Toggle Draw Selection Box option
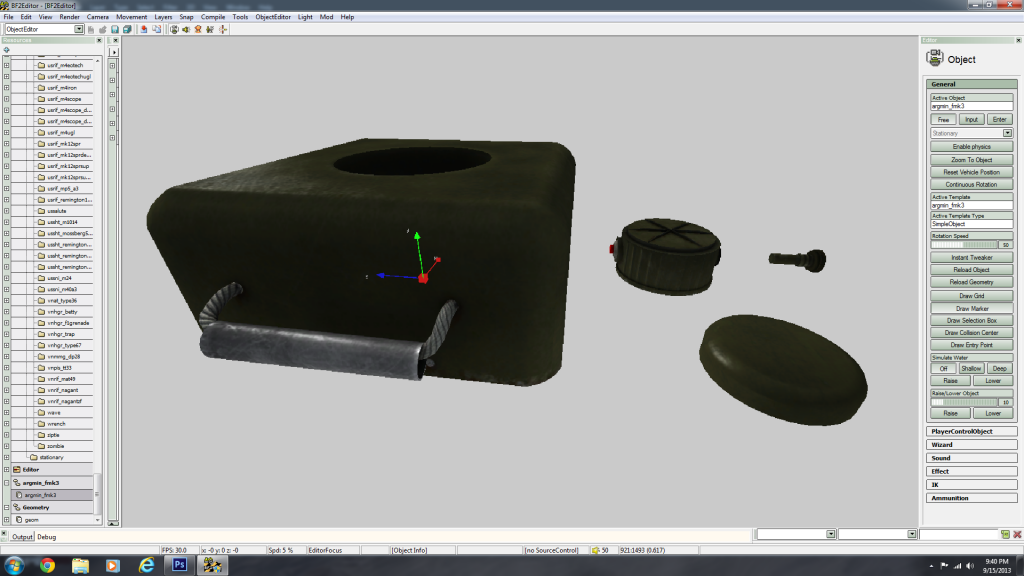Viewport: 1024px width, 576px height. pos(971,320)
